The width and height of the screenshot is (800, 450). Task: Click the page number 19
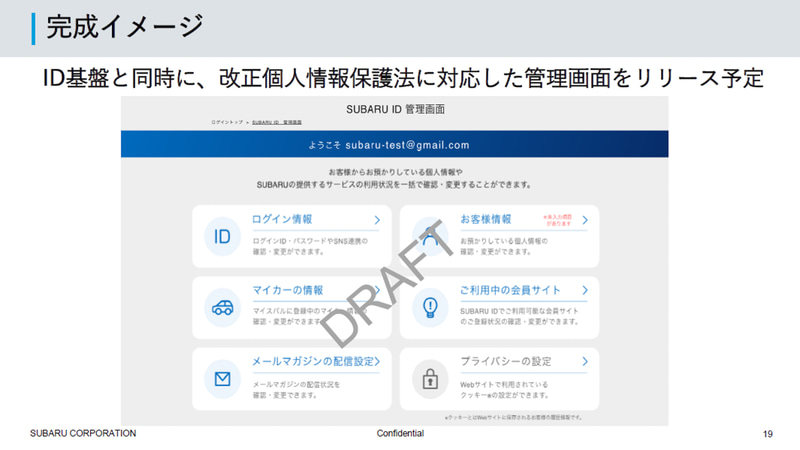768,434
